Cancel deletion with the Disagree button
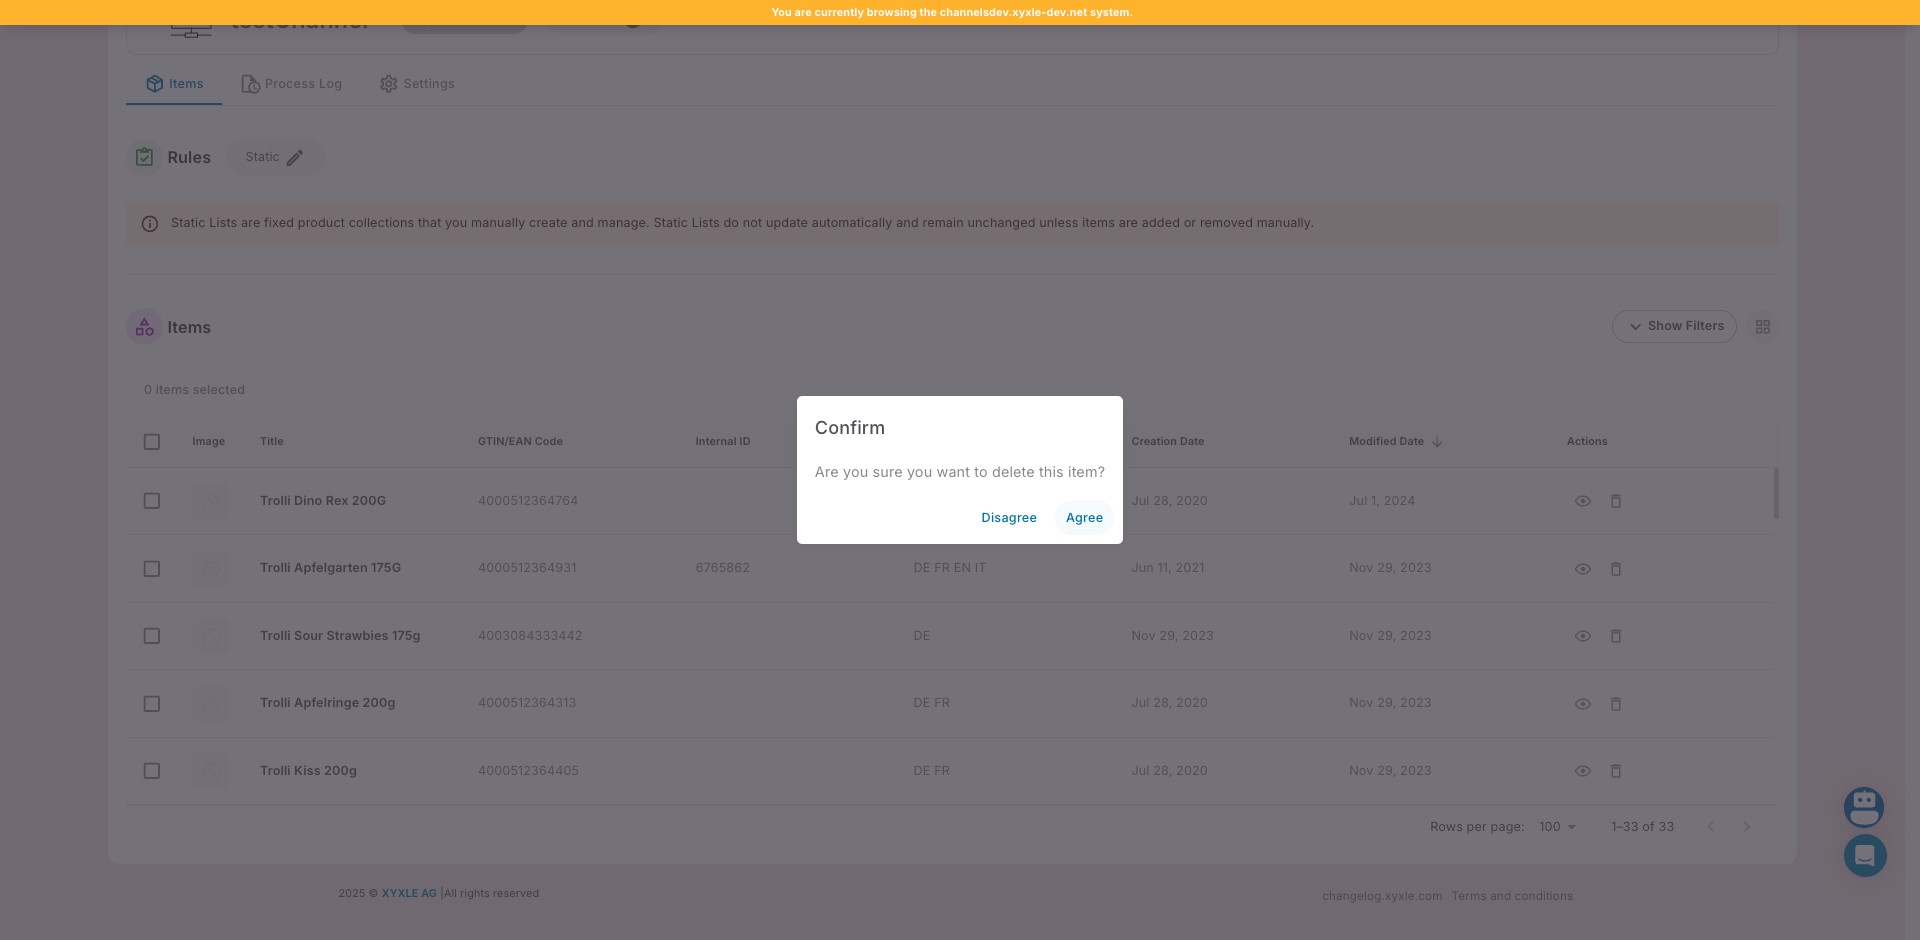 (1008, 518)
